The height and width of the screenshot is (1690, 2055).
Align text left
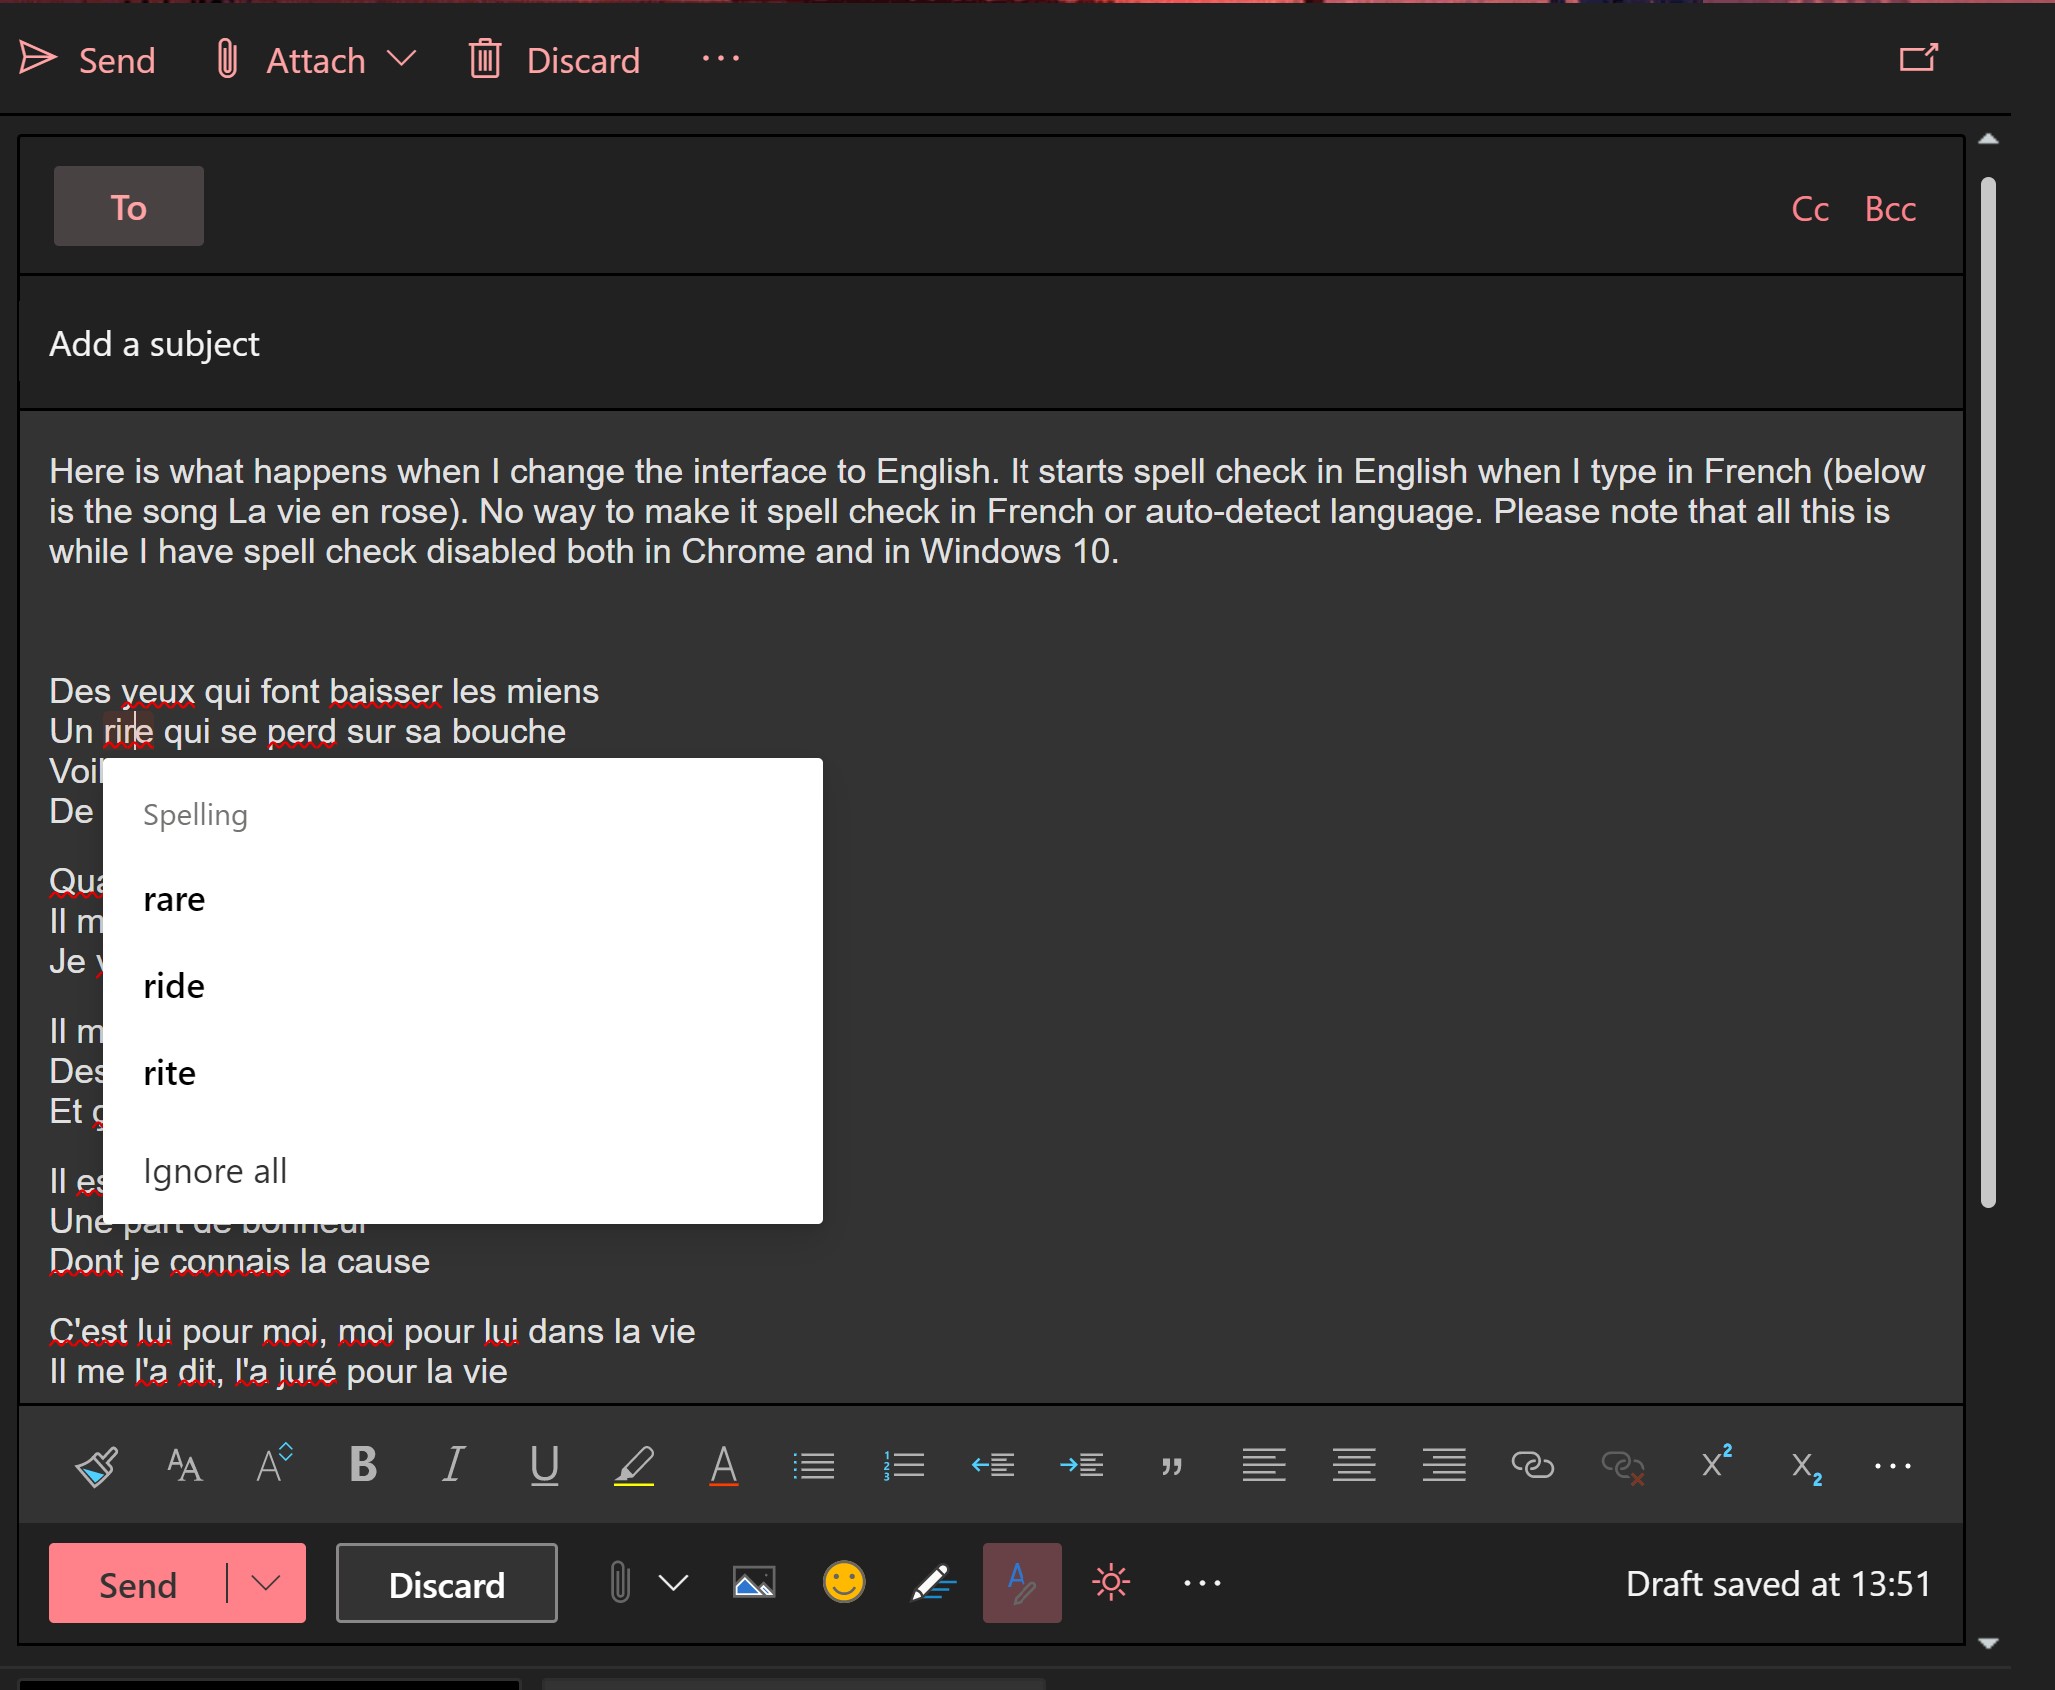(1264, 1466)
